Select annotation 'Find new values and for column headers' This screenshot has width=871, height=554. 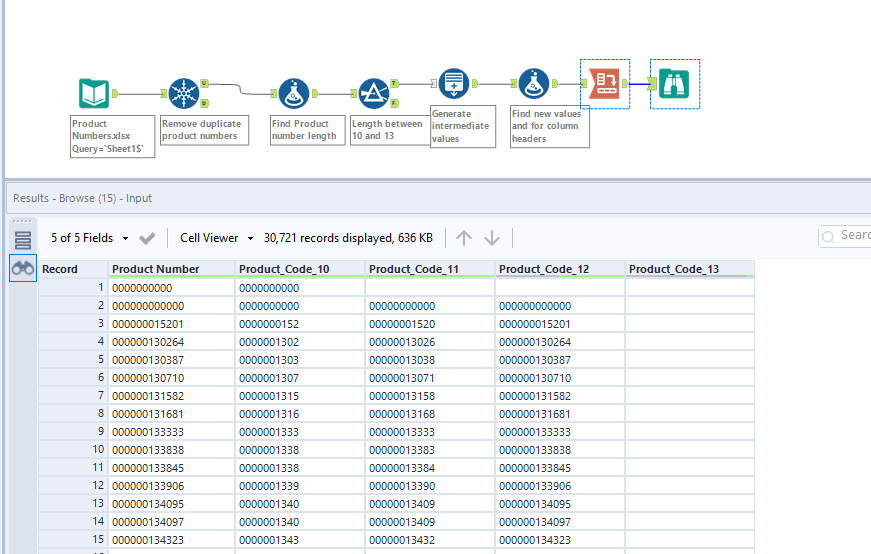[x=549, y=126]
